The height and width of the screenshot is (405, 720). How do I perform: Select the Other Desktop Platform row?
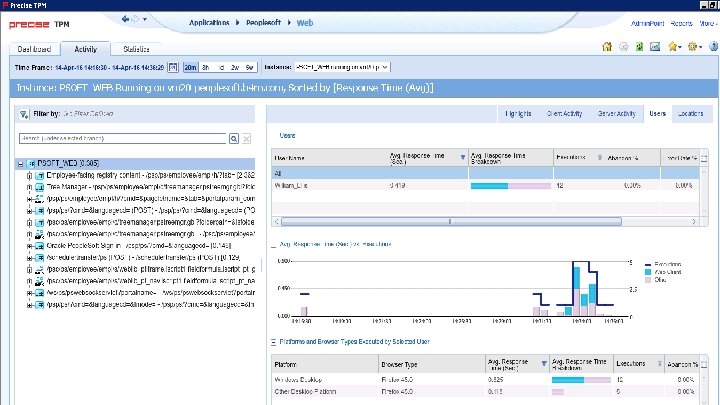[485, 392]
